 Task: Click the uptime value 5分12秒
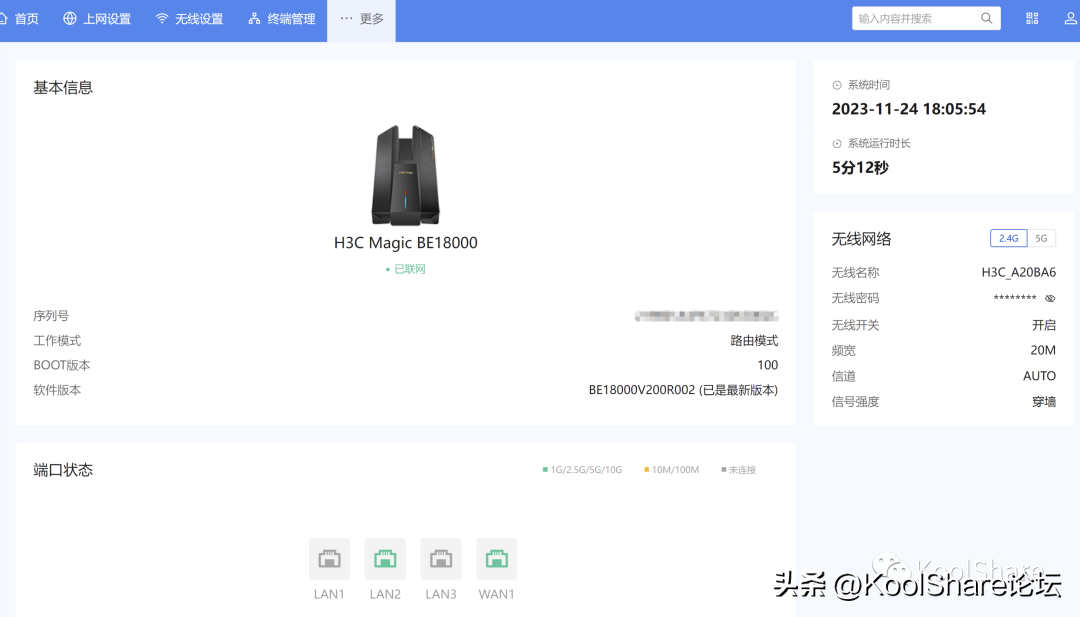click(860, 167)
